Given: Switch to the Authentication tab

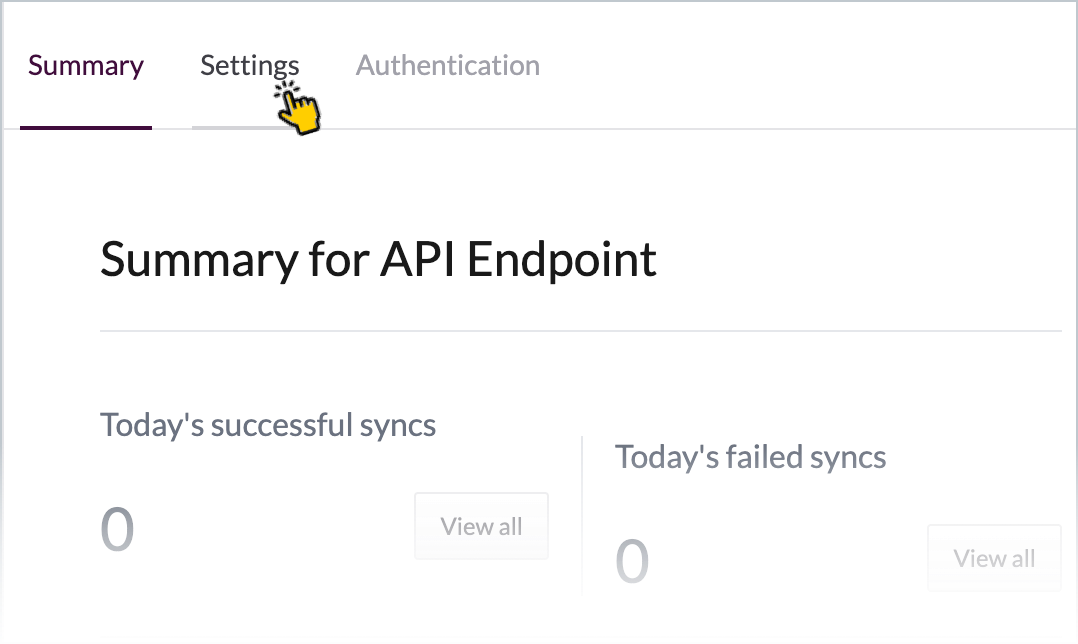Looking at the screenshot, I should (x=448, y=65).
